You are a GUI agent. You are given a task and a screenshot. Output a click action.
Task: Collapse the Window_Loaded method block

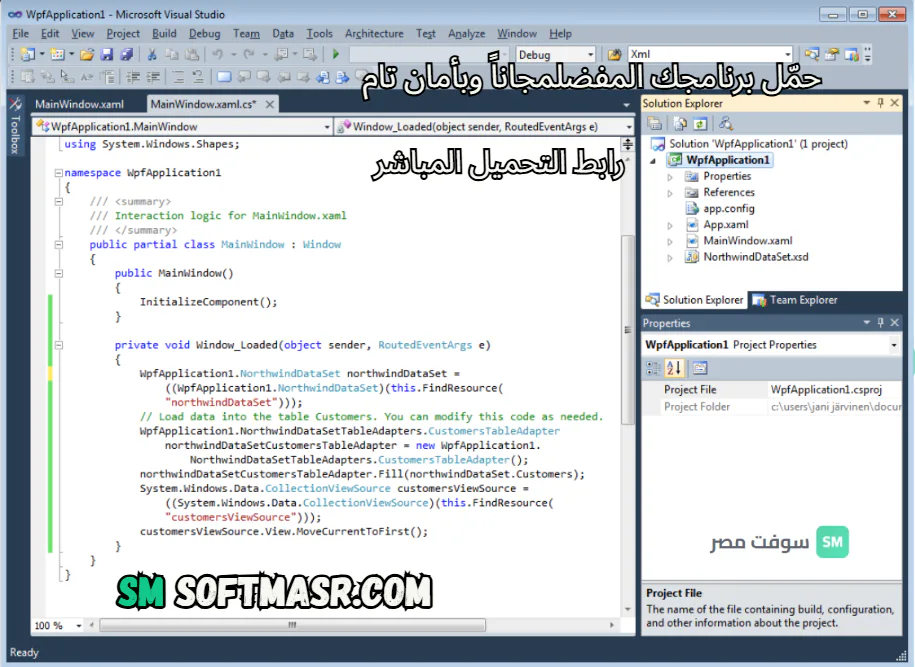coord(58,345)
